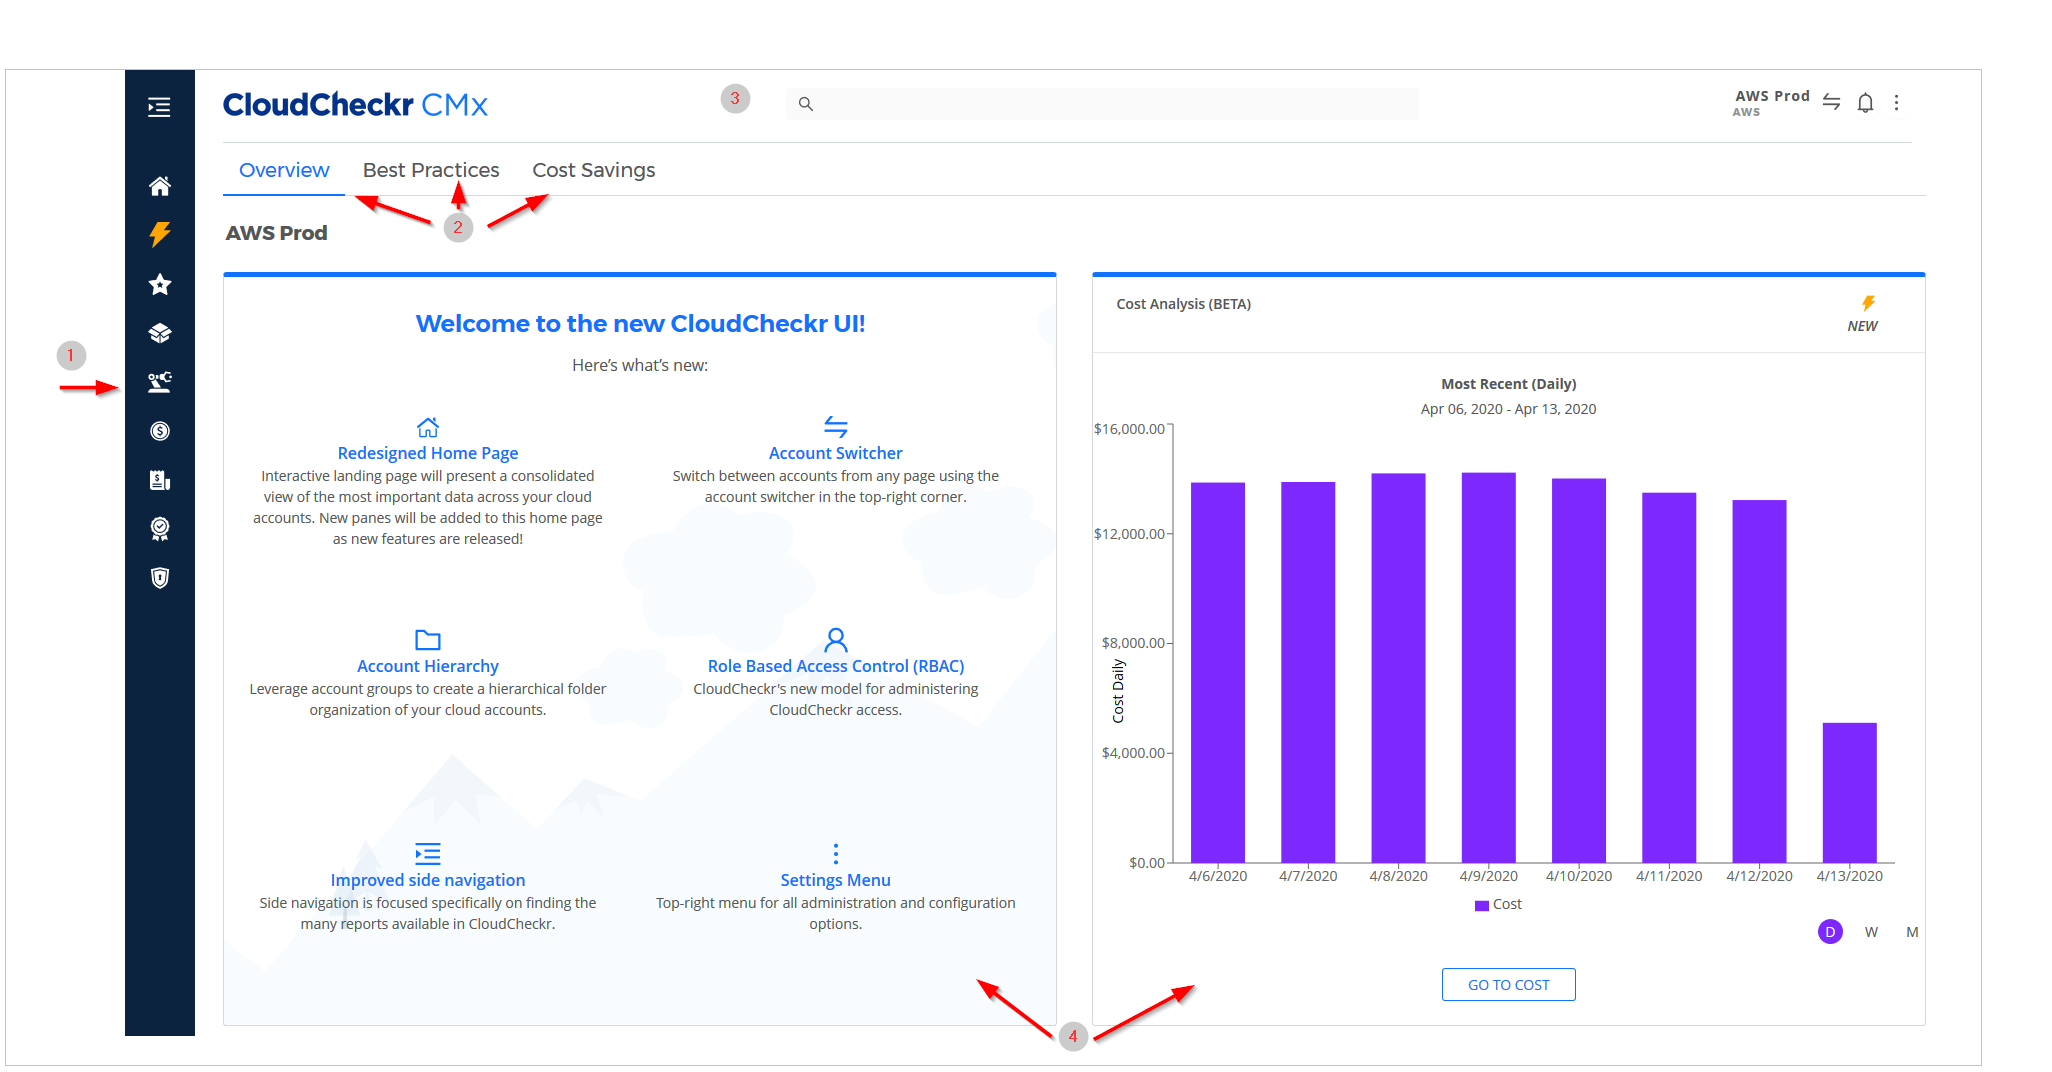Screen dimensions: 2052x1072
Task: Click the 4/9/2020 cost bar
Action: click(1488, 667)
